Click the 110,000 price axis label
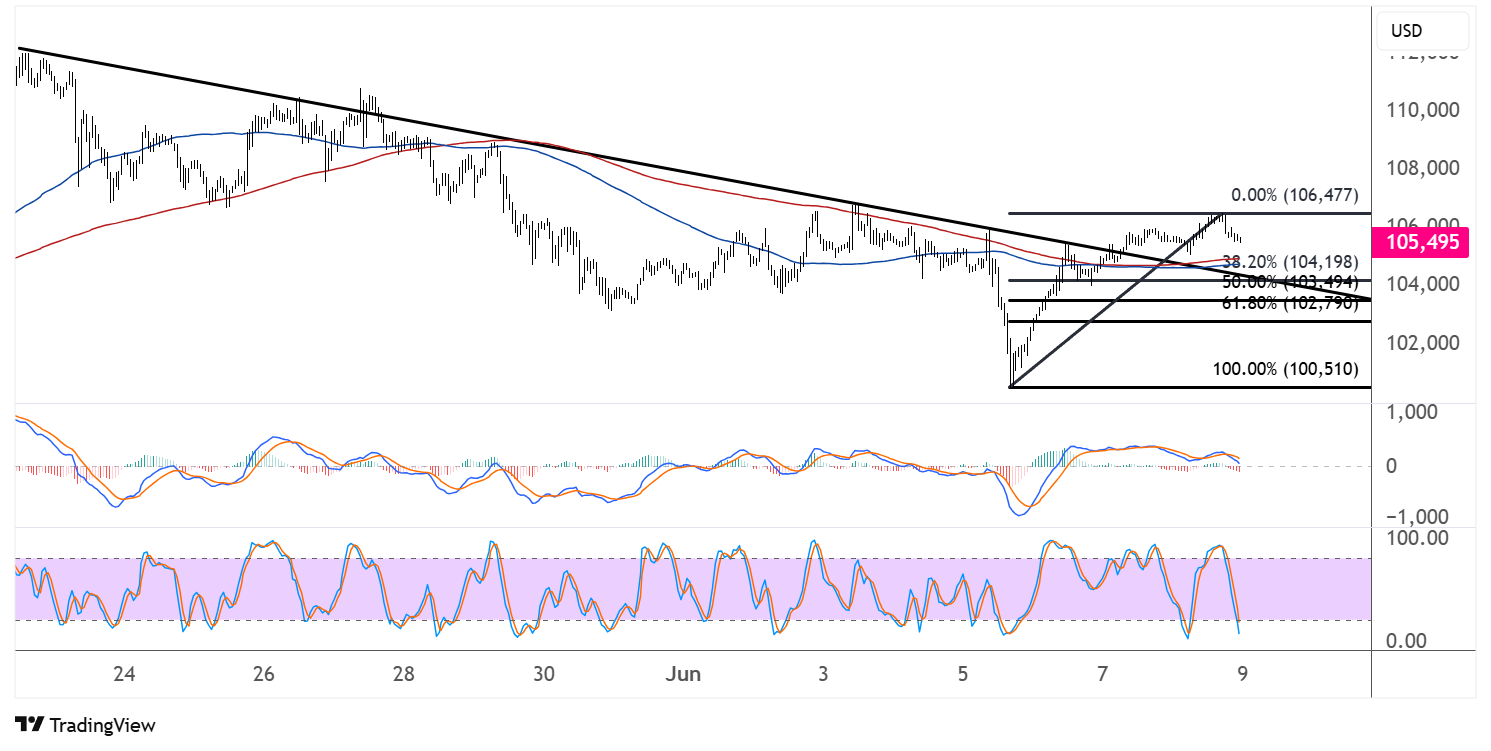The width and height of the screenshot is (1491, 751). pos(1422,110)
